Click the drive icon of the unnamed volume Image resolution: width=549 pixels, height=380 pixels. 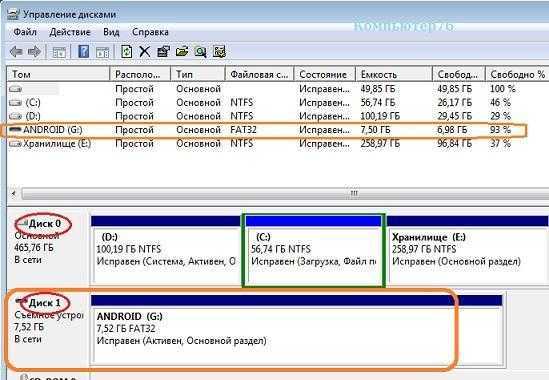pyautogui.click(x=15, y=89)
